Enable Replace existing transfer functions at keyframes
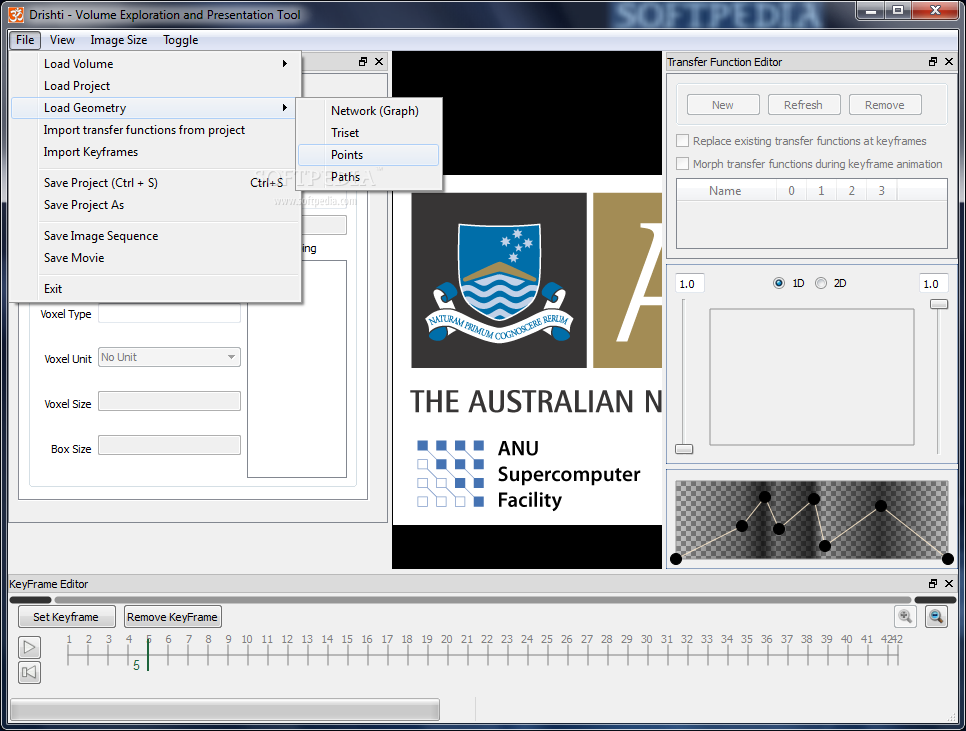The image size is (966, 731). tap(683, 141)
